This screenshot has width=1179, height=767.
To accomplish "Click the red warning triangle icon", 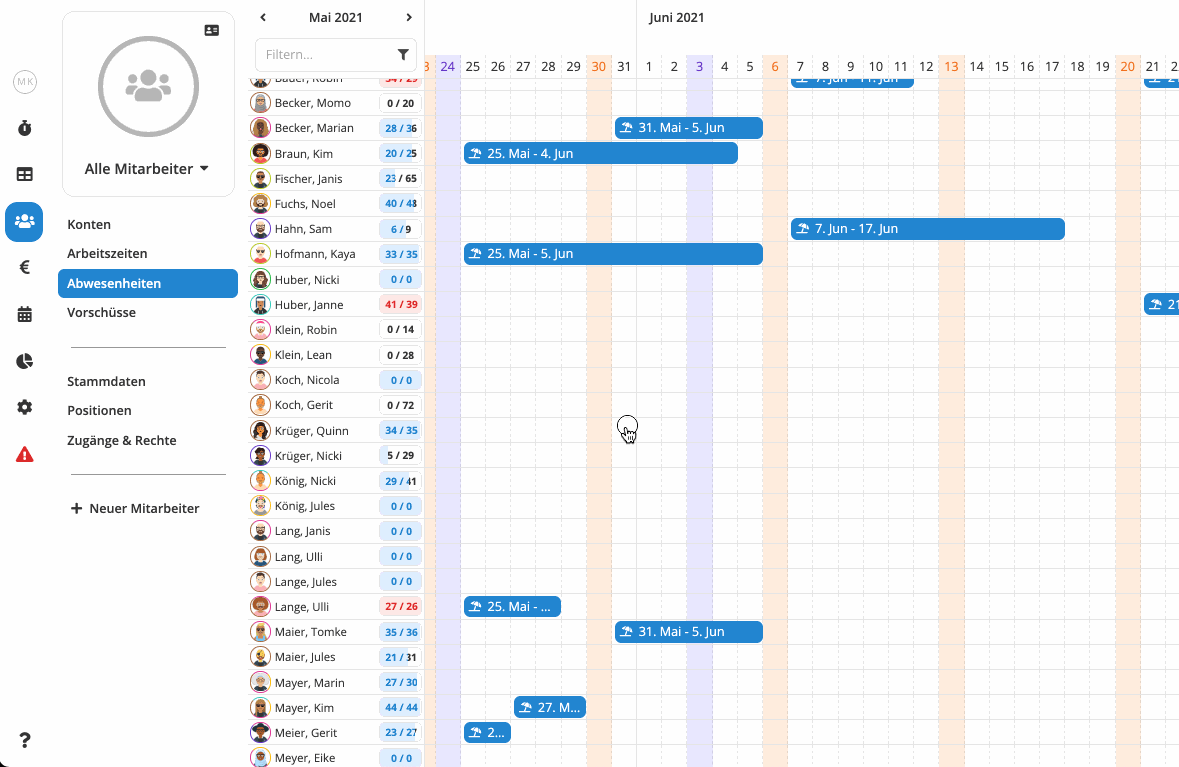I will pyautogui.click(x=24, y=454).
